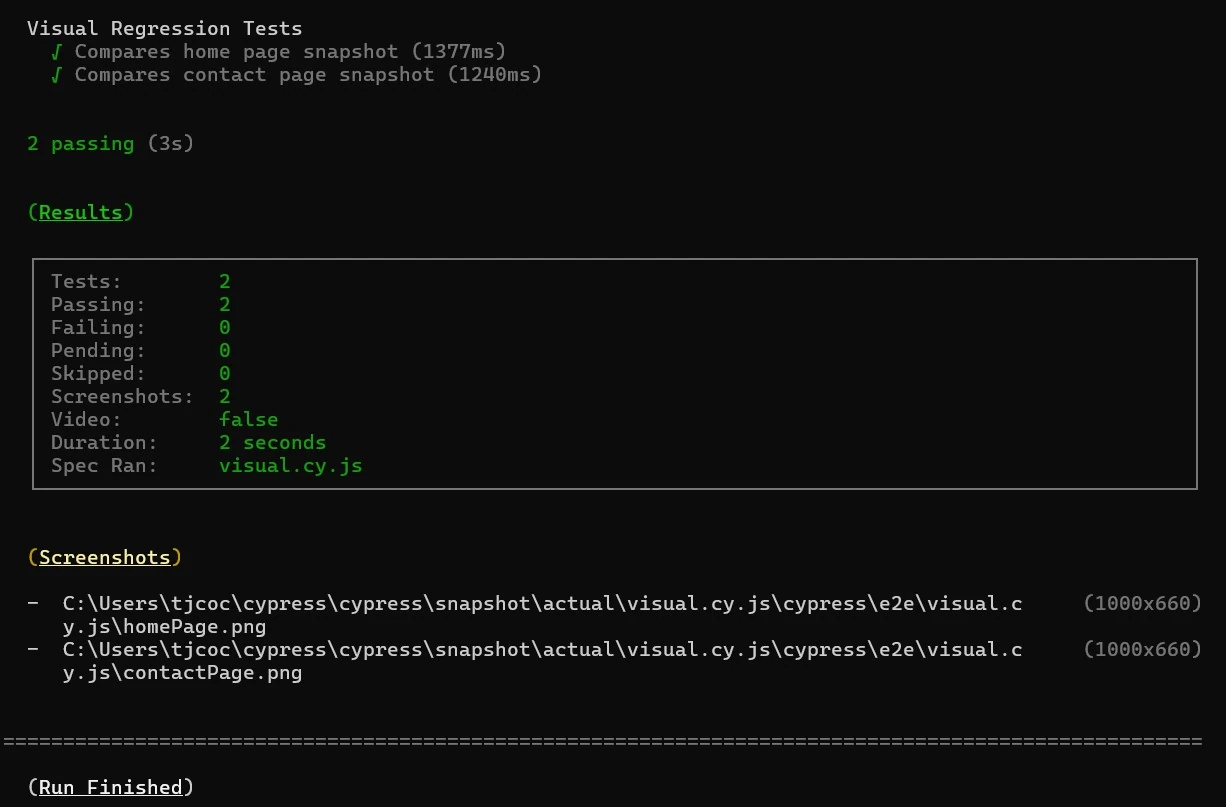Click the 1240ms duration of contact test
Screen dimensions: 1226x807
494,74
